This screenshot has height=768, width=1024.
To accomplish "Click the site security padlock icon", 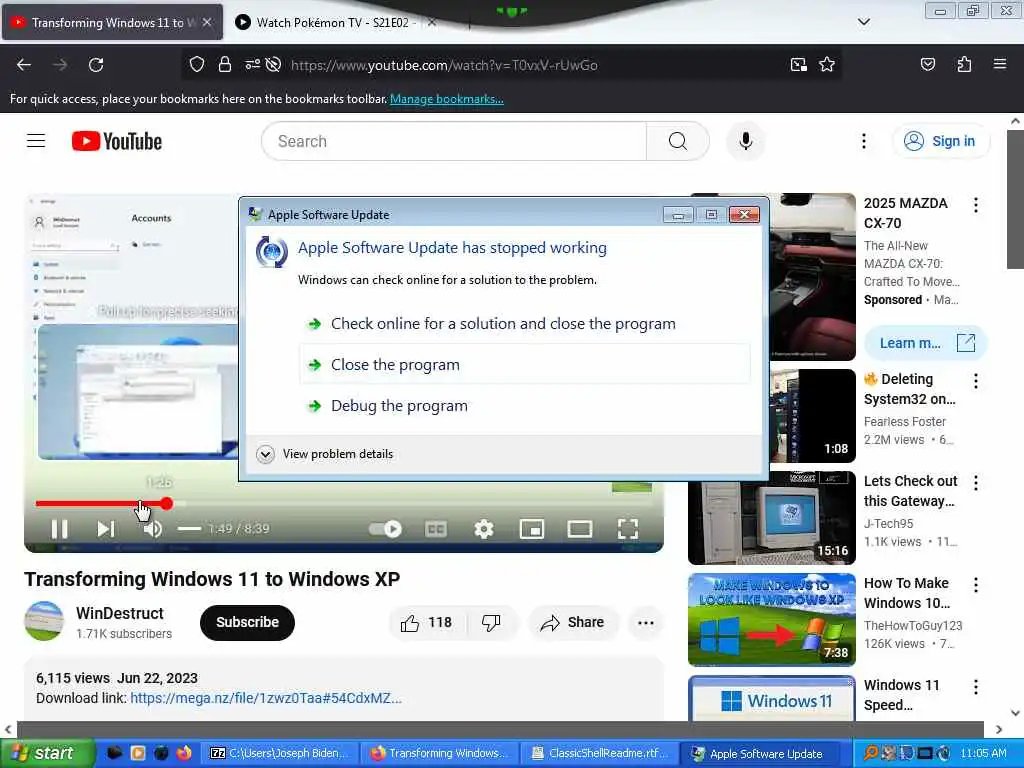I will 225,64.
